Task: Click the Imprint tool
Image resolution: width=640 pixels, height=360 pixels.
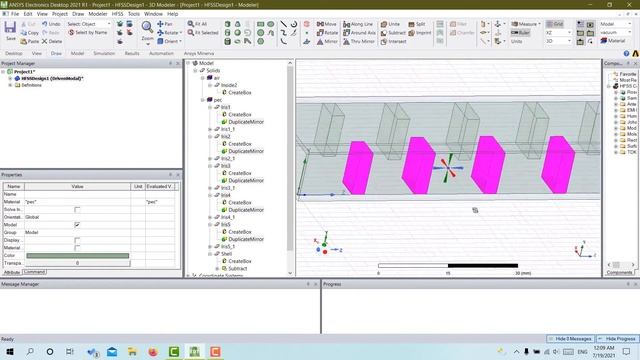Action: pyautogui.click(x=420, y=33)
